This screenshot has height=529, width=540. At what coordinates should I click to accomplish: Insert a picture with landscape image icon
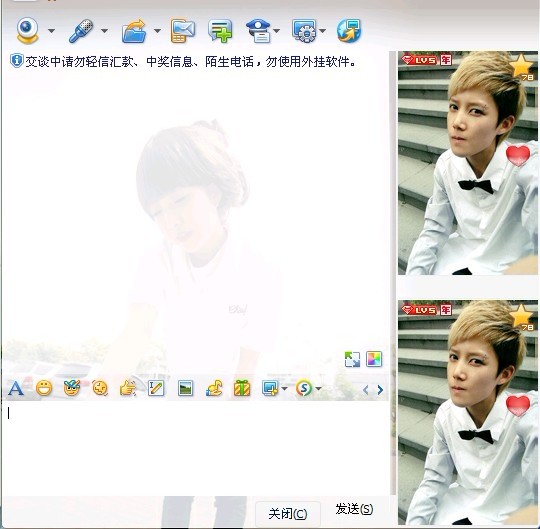point(186,389)
